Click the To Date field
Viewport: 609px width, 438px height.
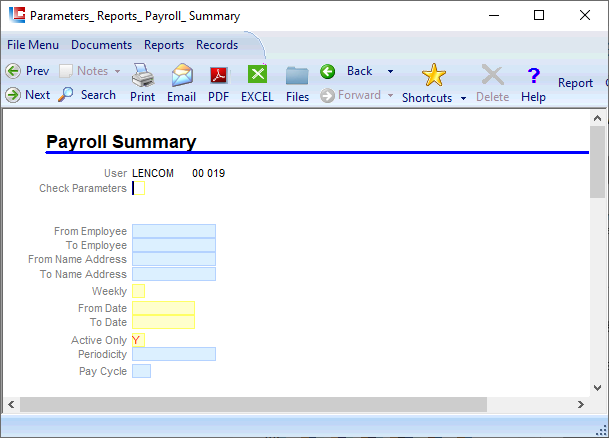164,322
